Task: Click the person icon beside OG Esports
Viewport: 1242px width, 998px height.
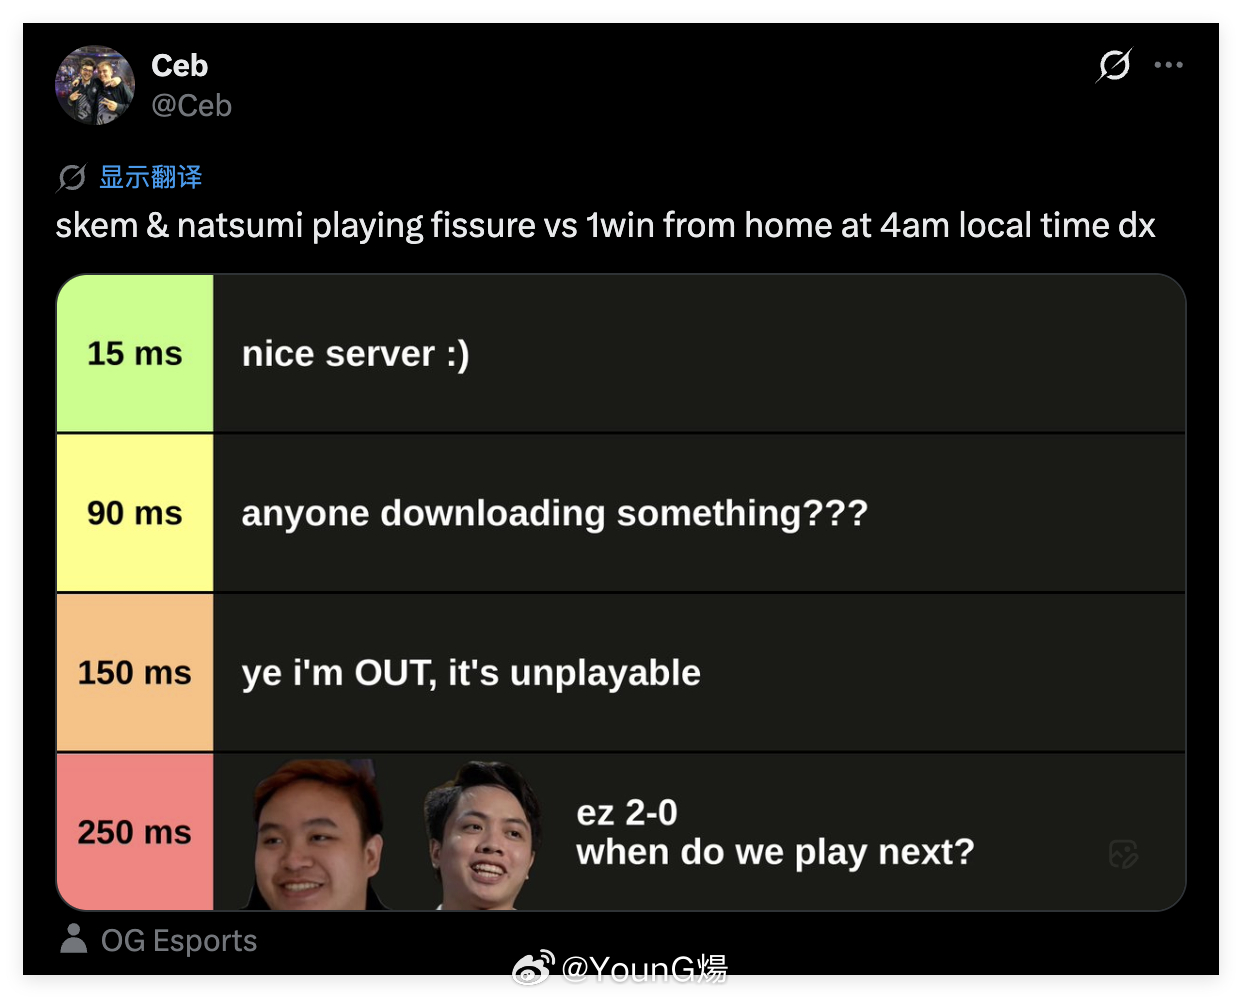Action: pyautogui.click(x=73, y=939)
